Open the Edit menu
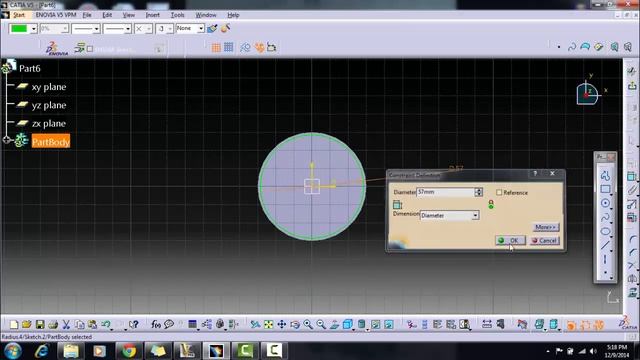The height and width of the screenshot is (360, 640). coord(107,15)
